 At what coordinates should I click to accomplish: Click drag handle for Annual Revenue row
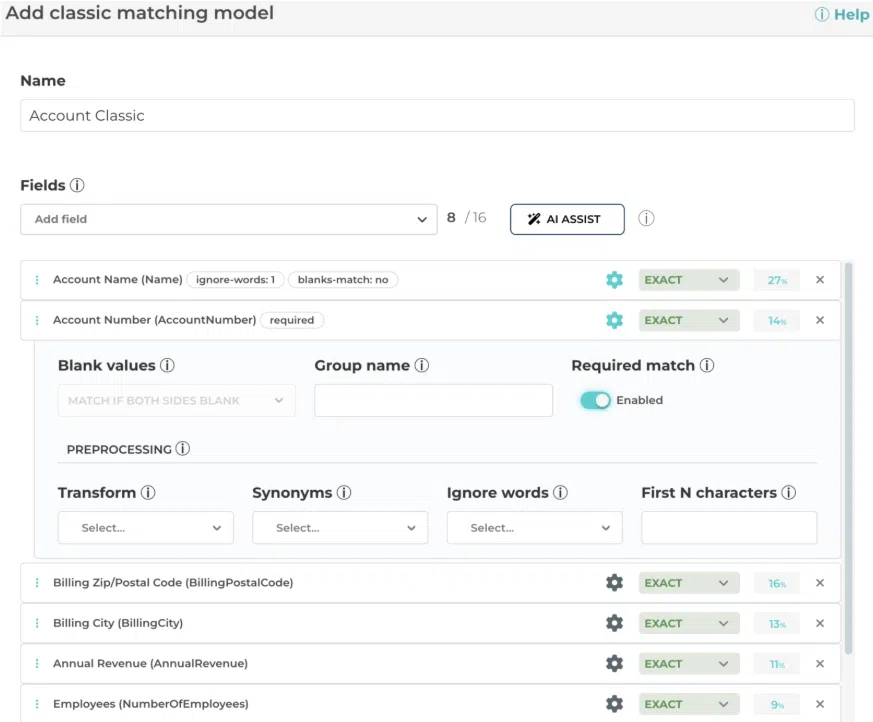pyautogui.click(x=37, y=664)
